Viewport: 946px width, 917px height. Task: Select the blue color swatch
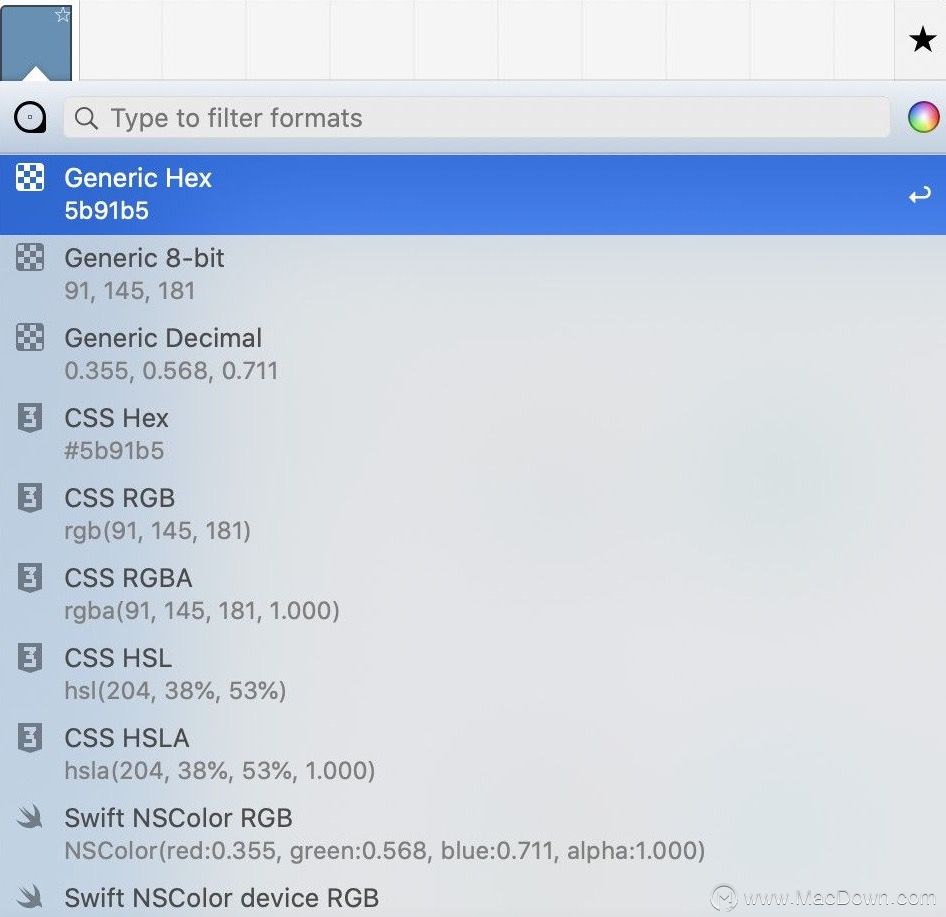pos(36,40)
